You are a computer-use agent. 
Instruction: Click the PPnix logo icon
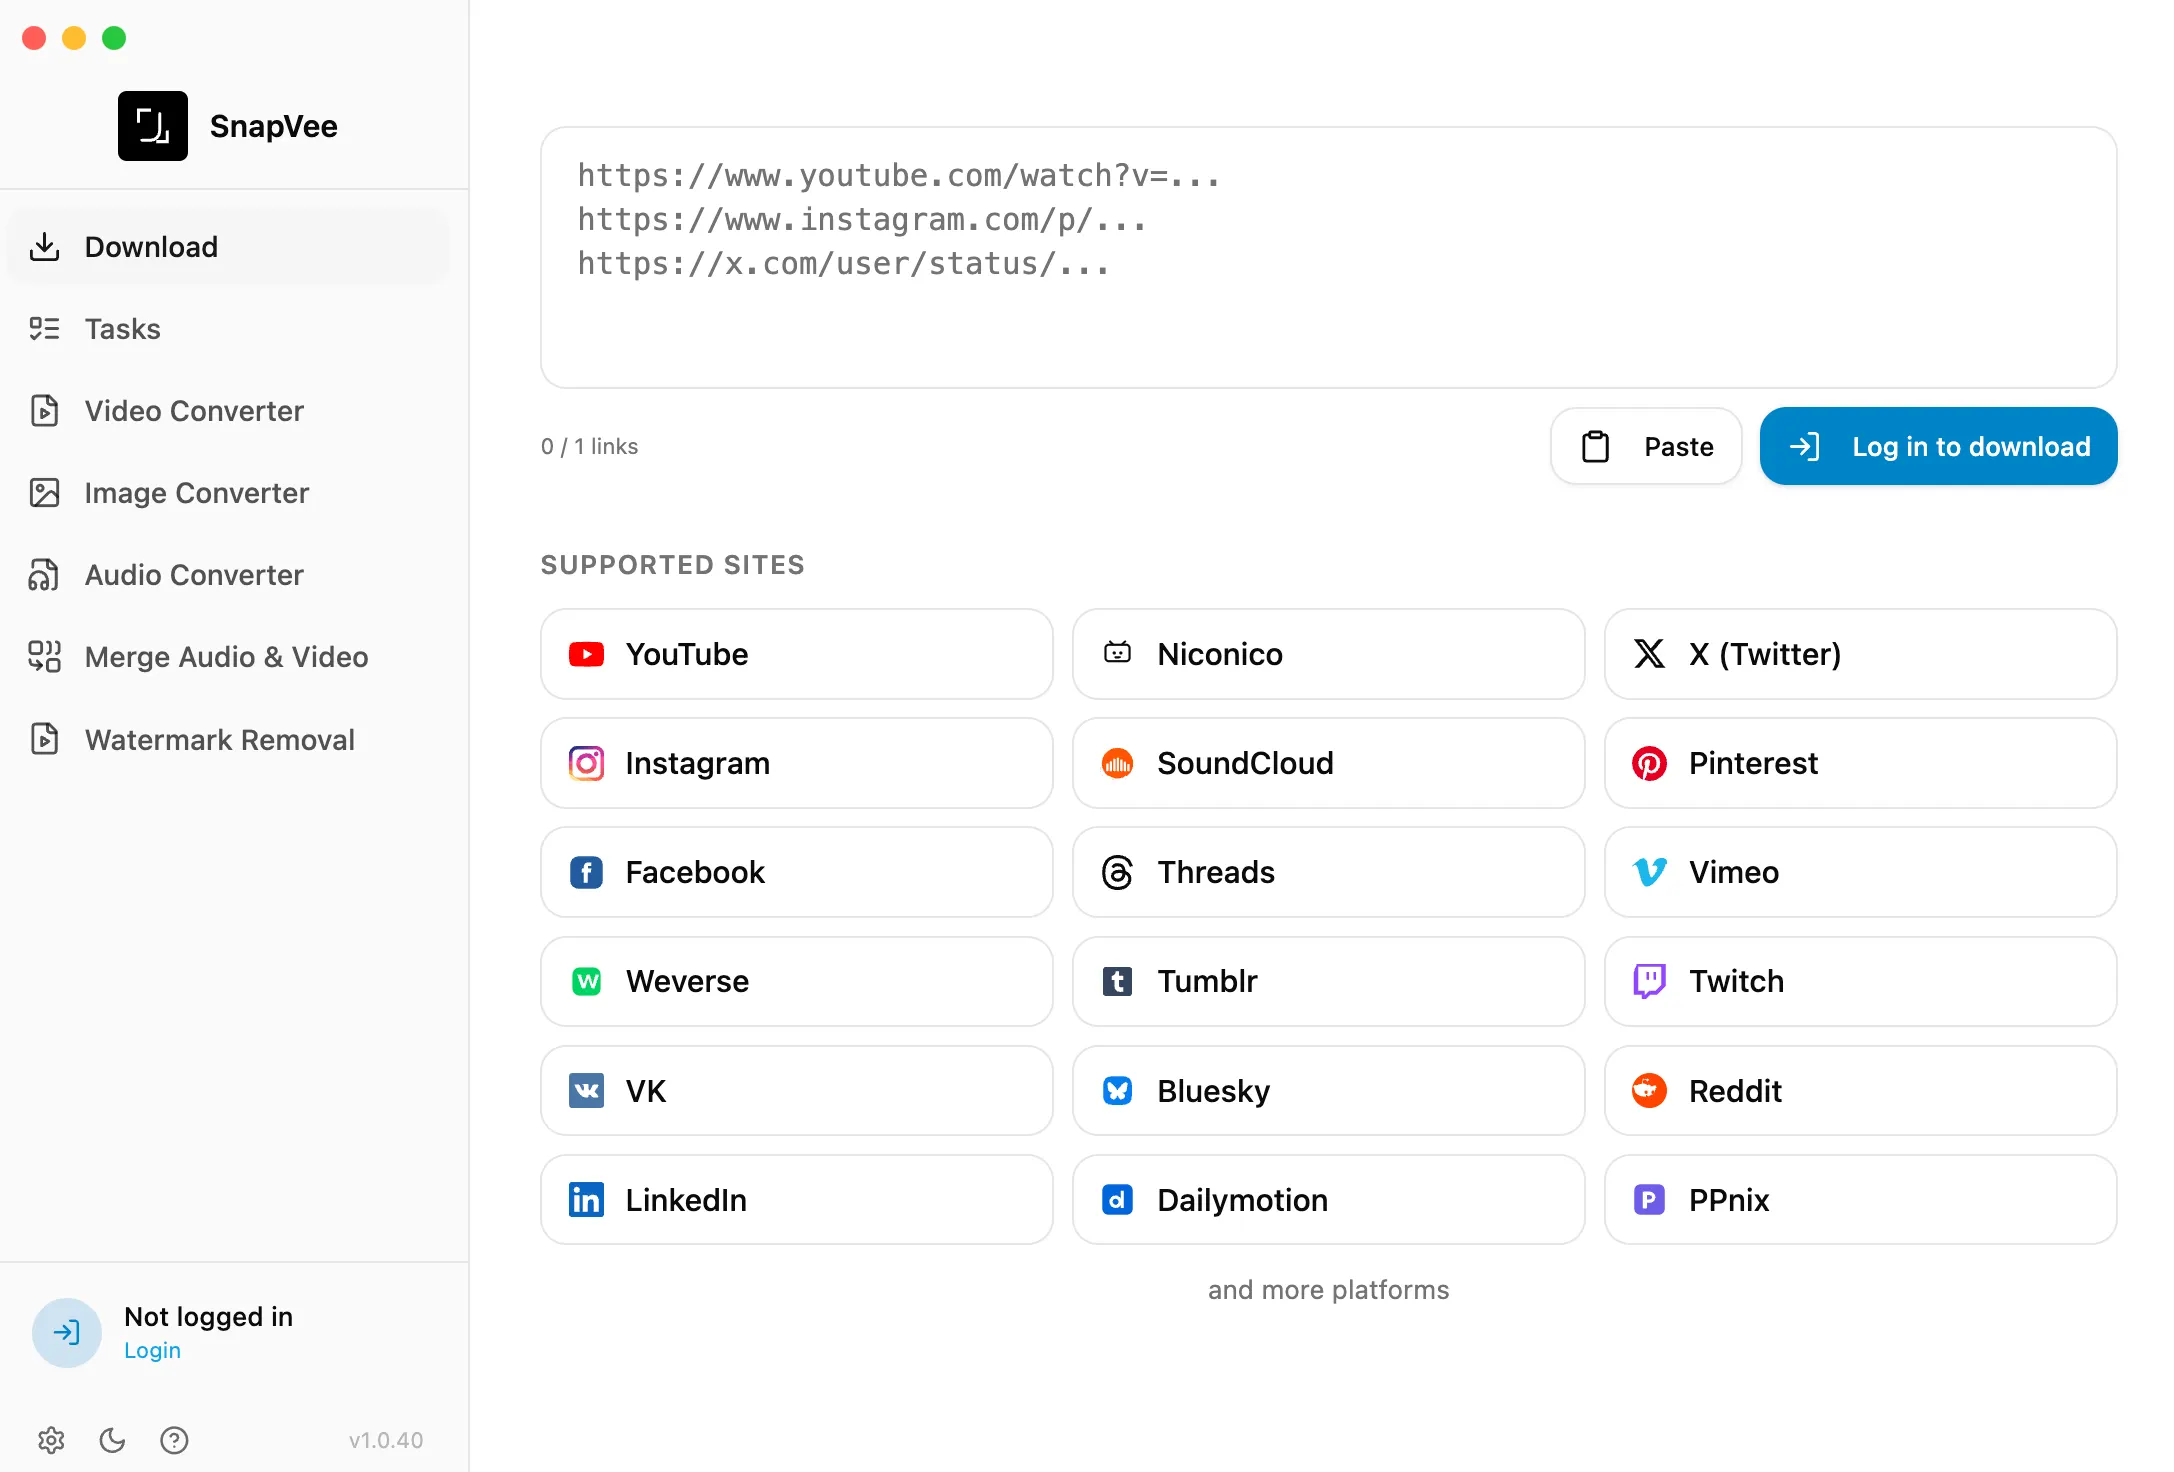pyautogui.click(x=1649, y=1199)
